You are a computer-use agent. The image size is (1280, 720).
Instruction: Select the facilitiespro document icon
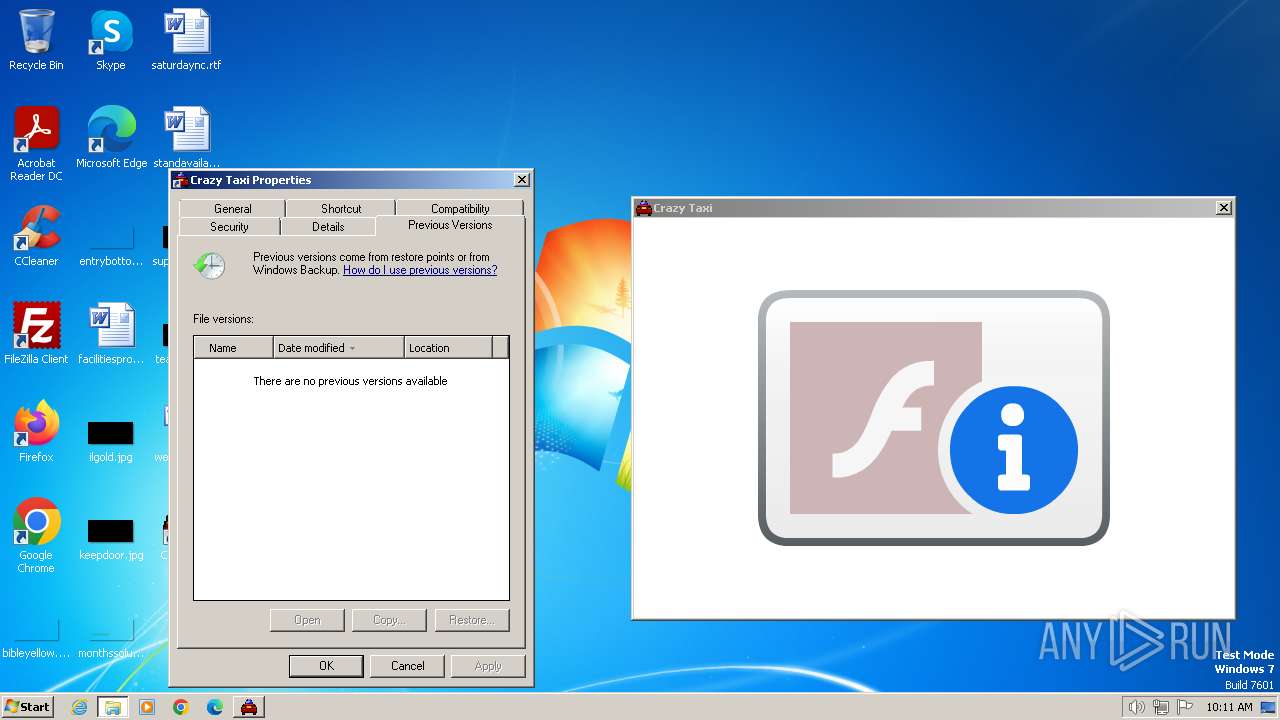coord(111,334)
